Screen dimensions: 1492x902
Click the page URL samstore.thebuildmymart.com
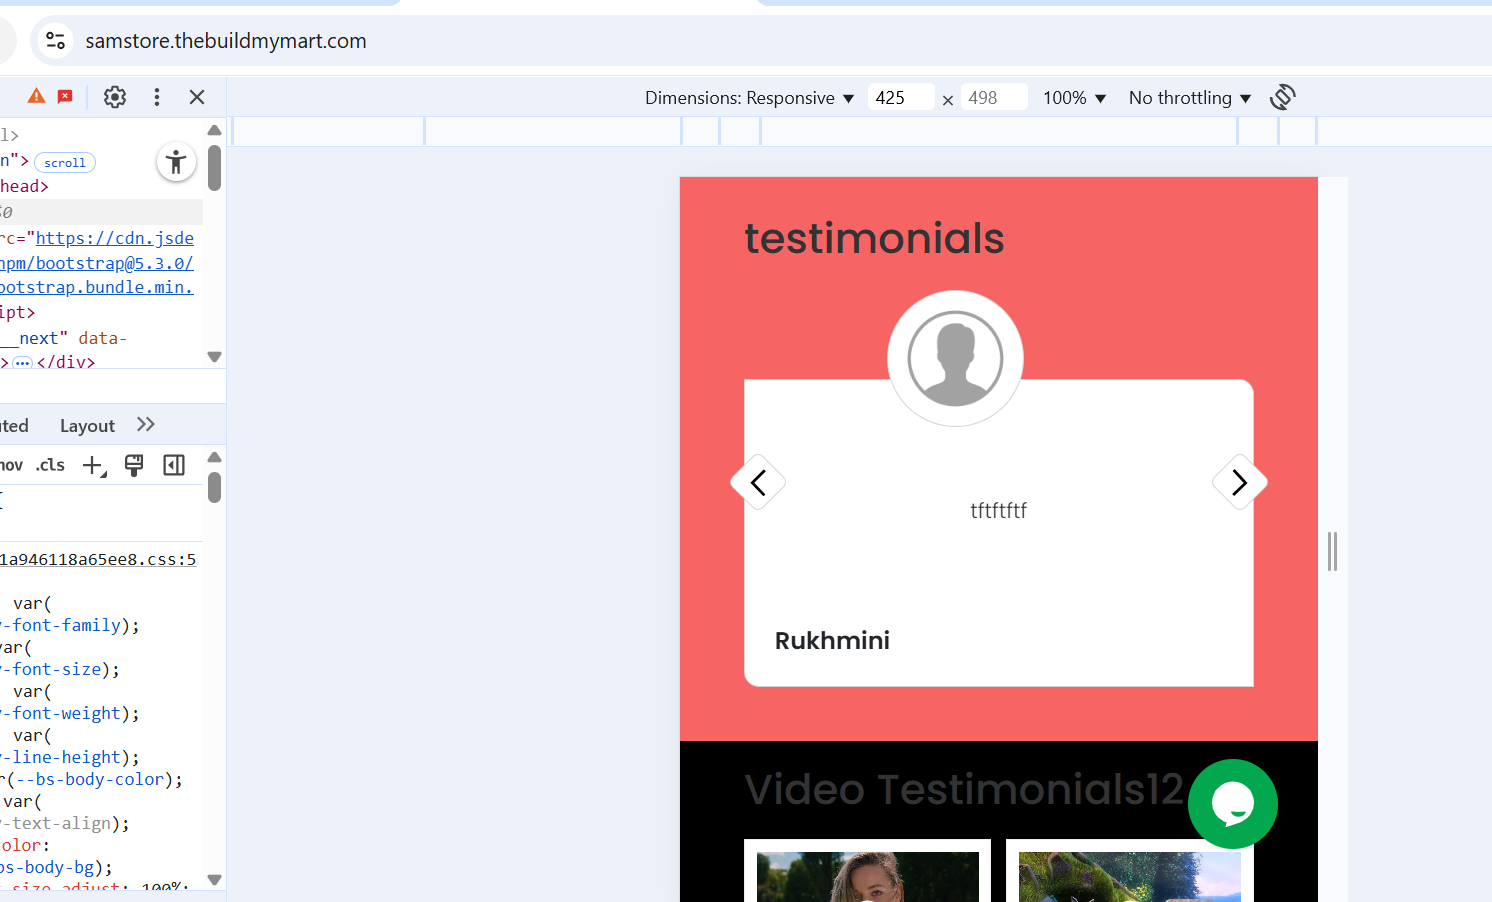click(226, 41)
